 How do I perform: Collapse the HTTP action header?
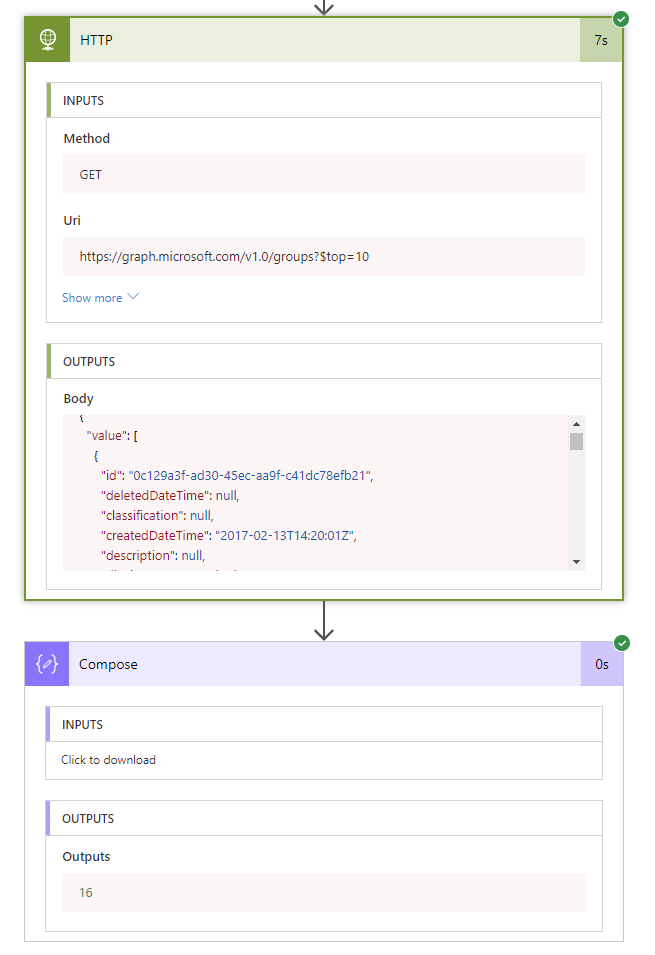320,40
